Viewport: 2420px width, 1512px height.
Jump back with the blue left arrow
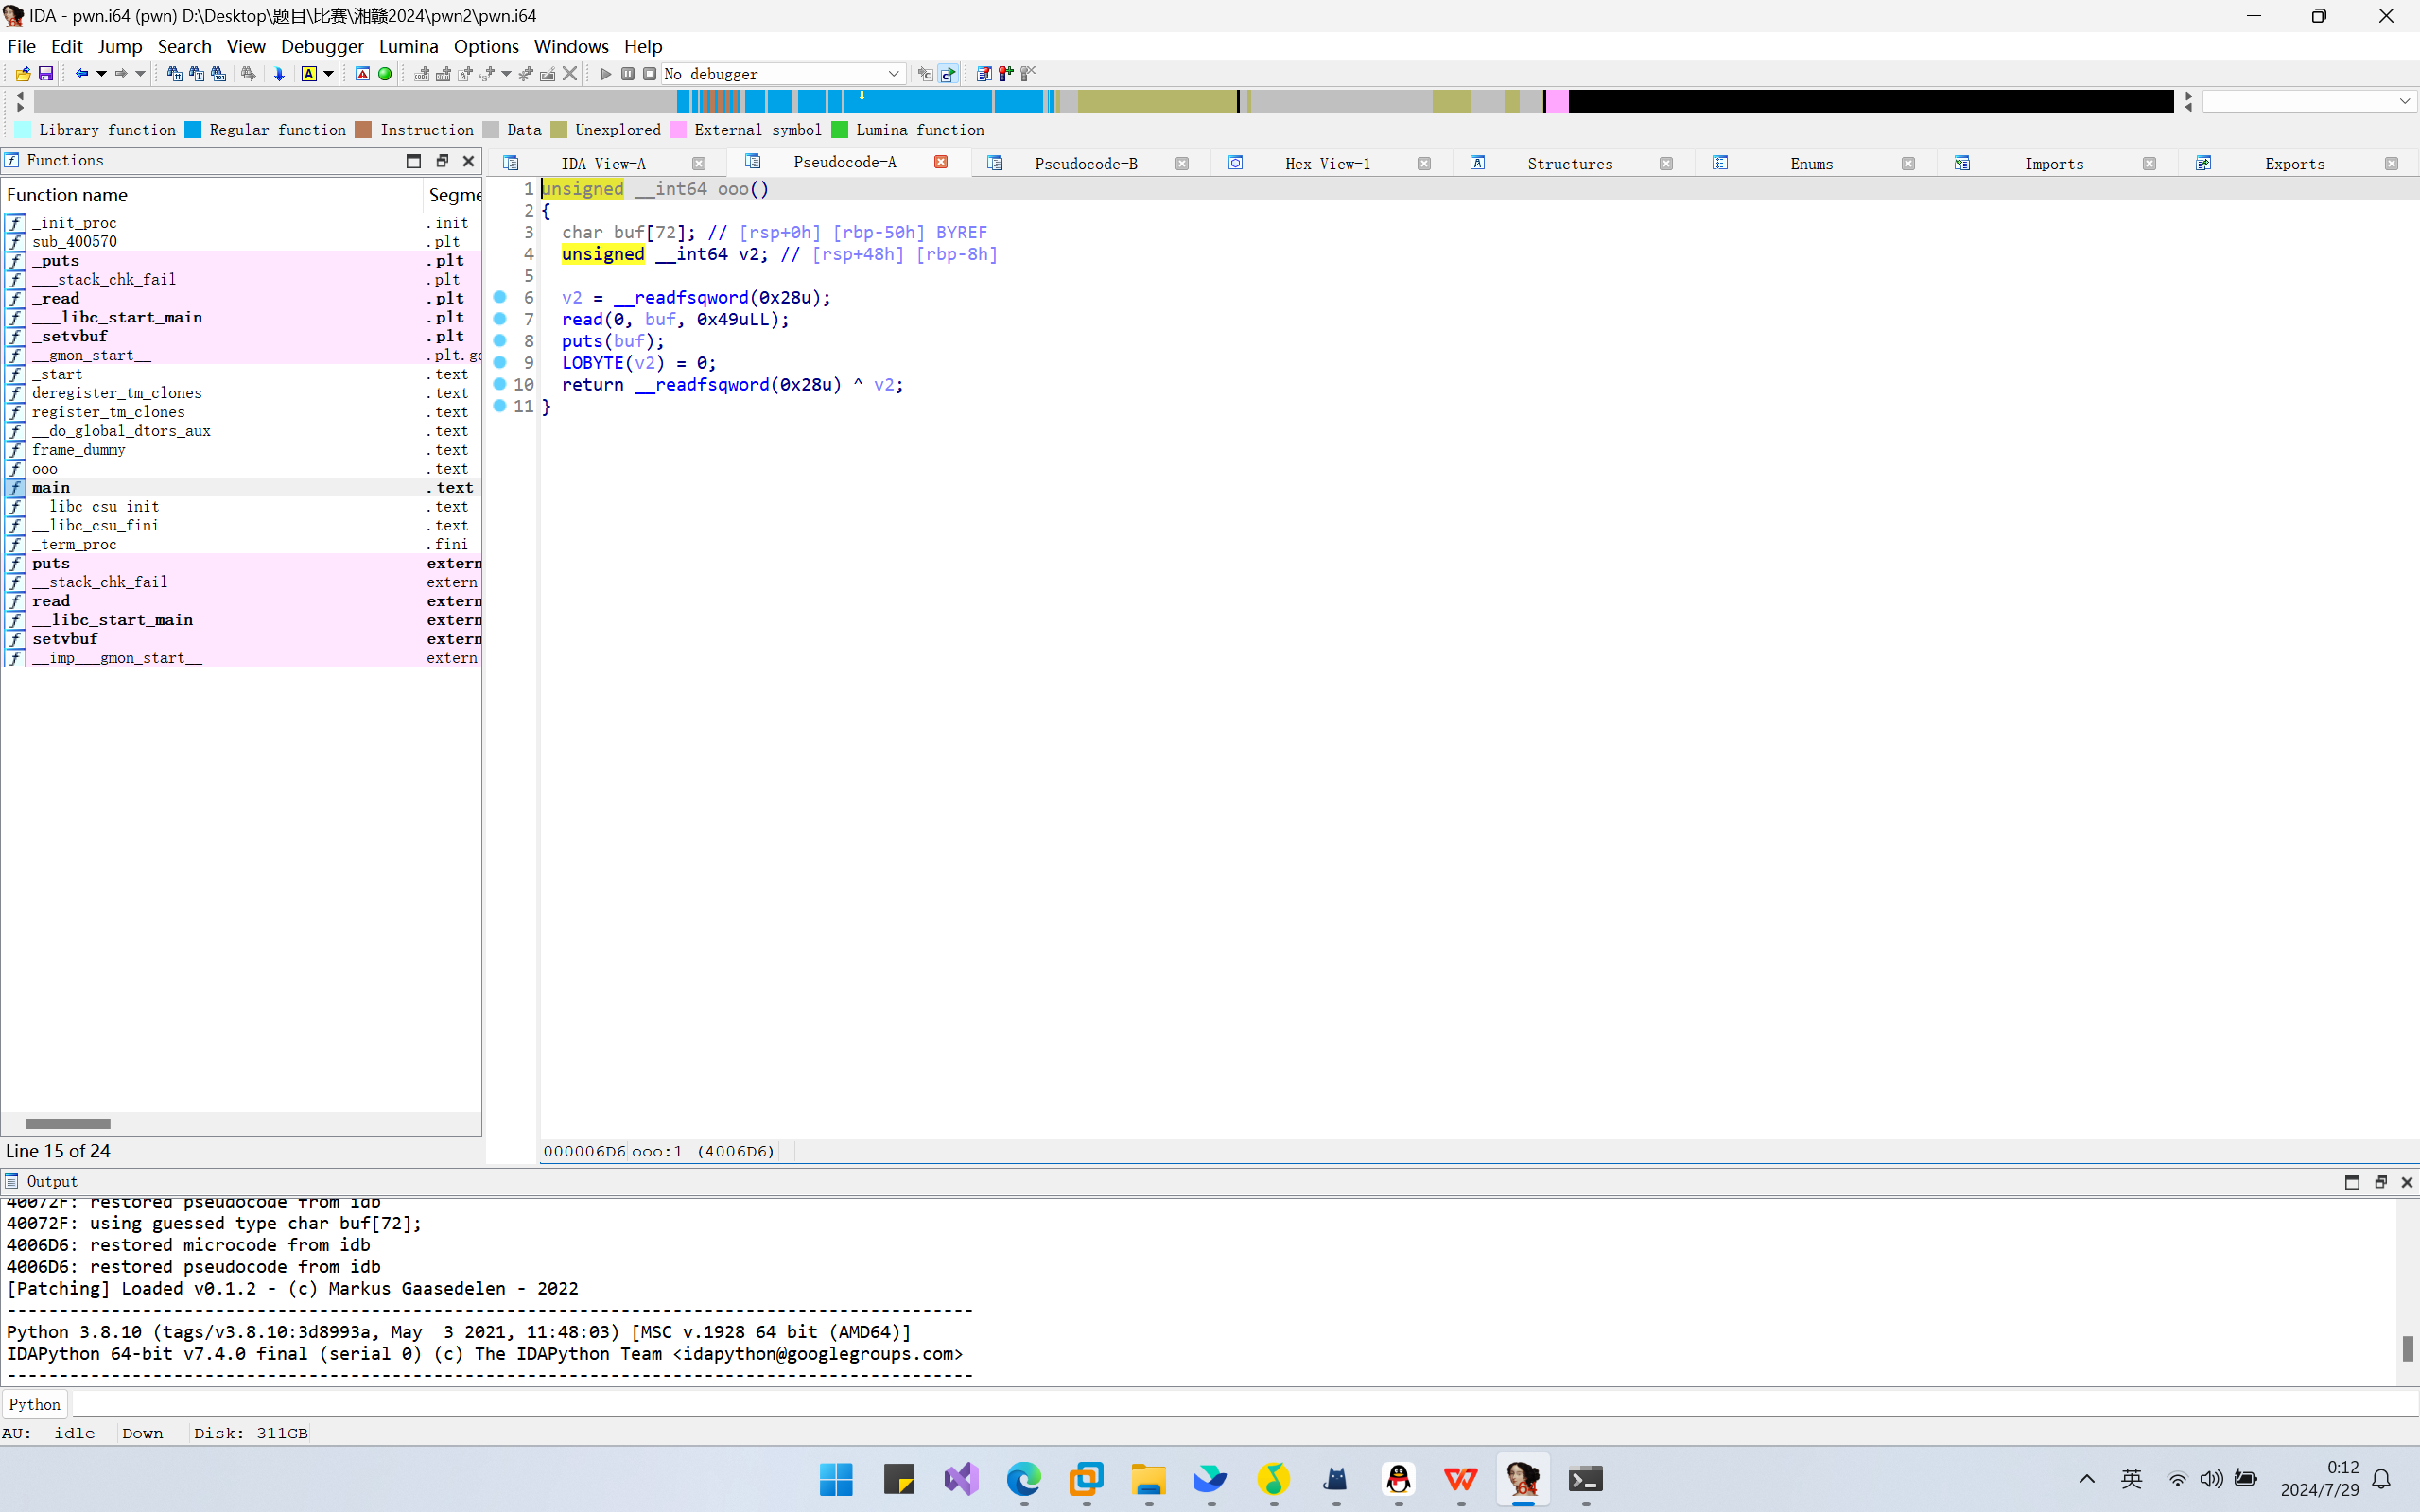[82, 74]
